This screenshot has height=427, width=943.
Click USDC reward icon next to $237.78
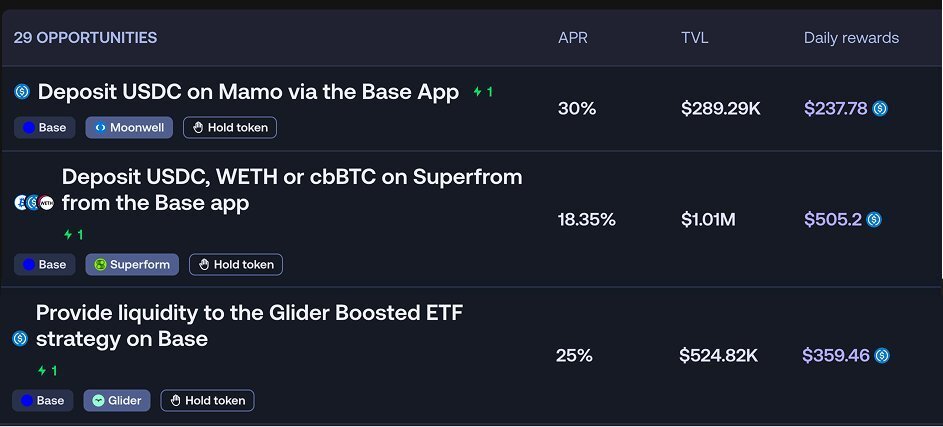click(x=880, y=109)
